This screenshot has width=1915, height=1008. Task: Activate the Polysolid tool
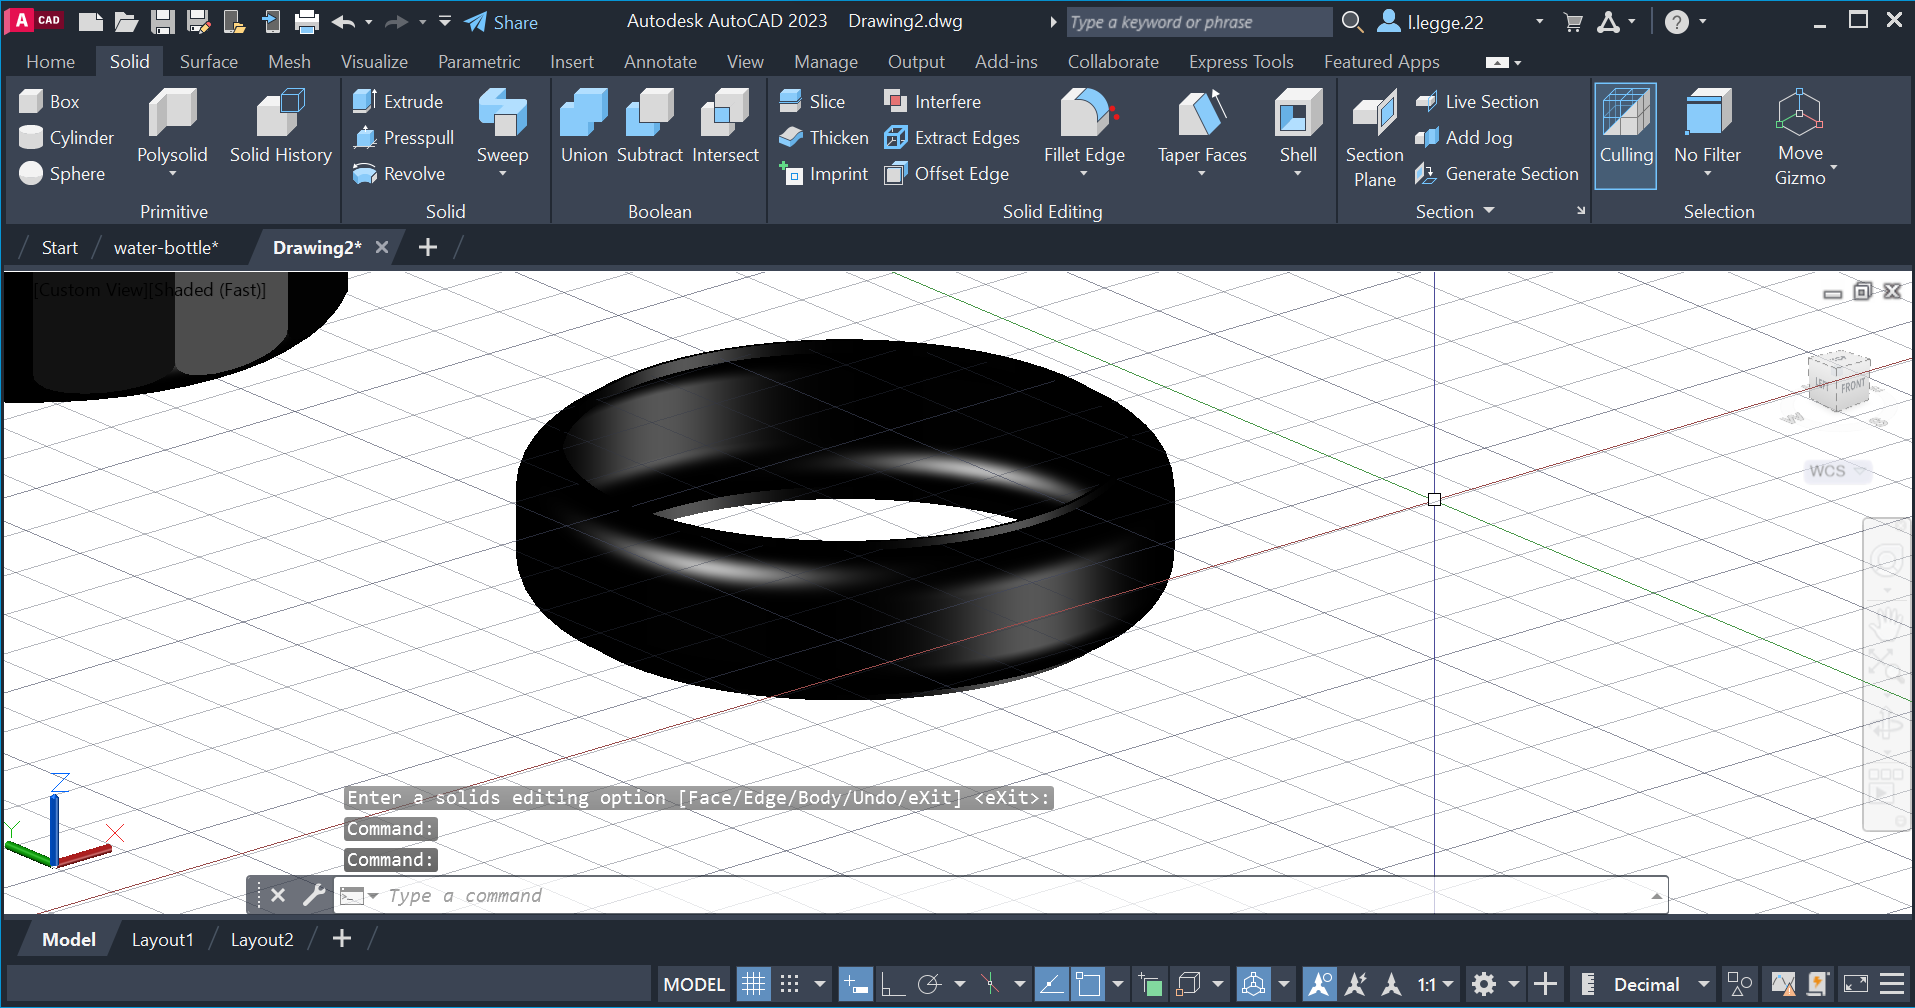coord(172,125)
